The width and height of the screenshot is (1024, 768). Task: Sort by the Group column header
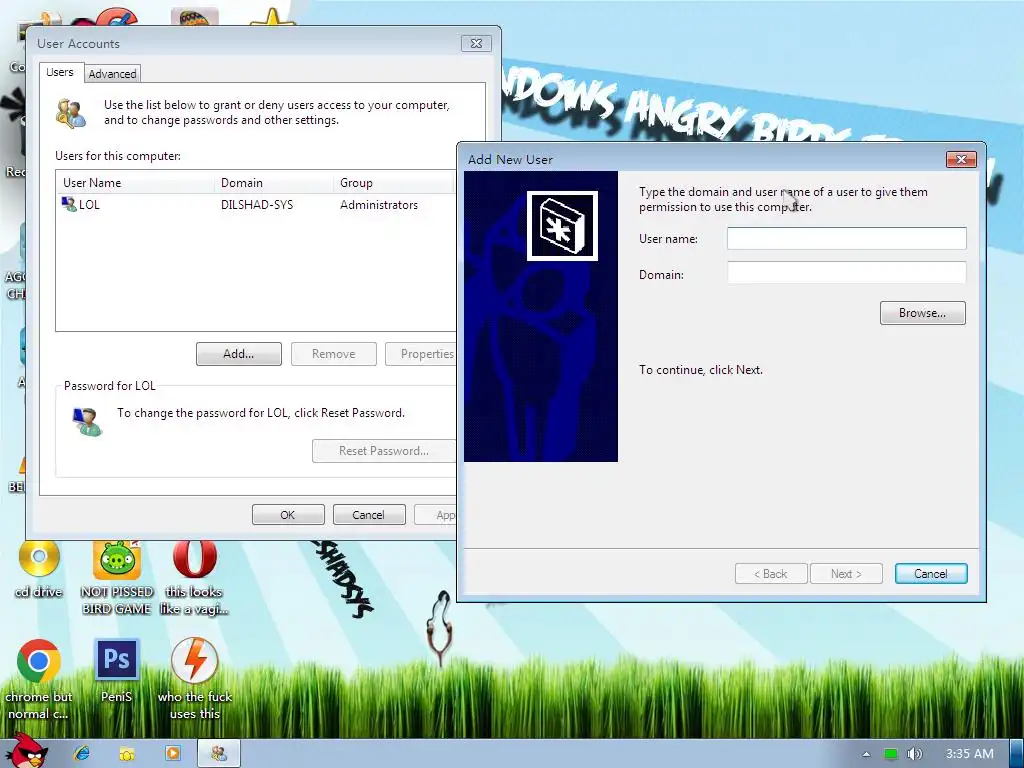click(x=393, y=183)
